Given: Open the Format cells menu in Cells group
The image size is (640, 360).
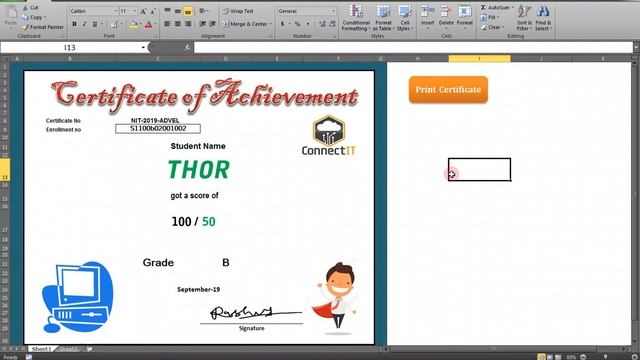Looking at the screenshot, I should click(x=464, y=16).
